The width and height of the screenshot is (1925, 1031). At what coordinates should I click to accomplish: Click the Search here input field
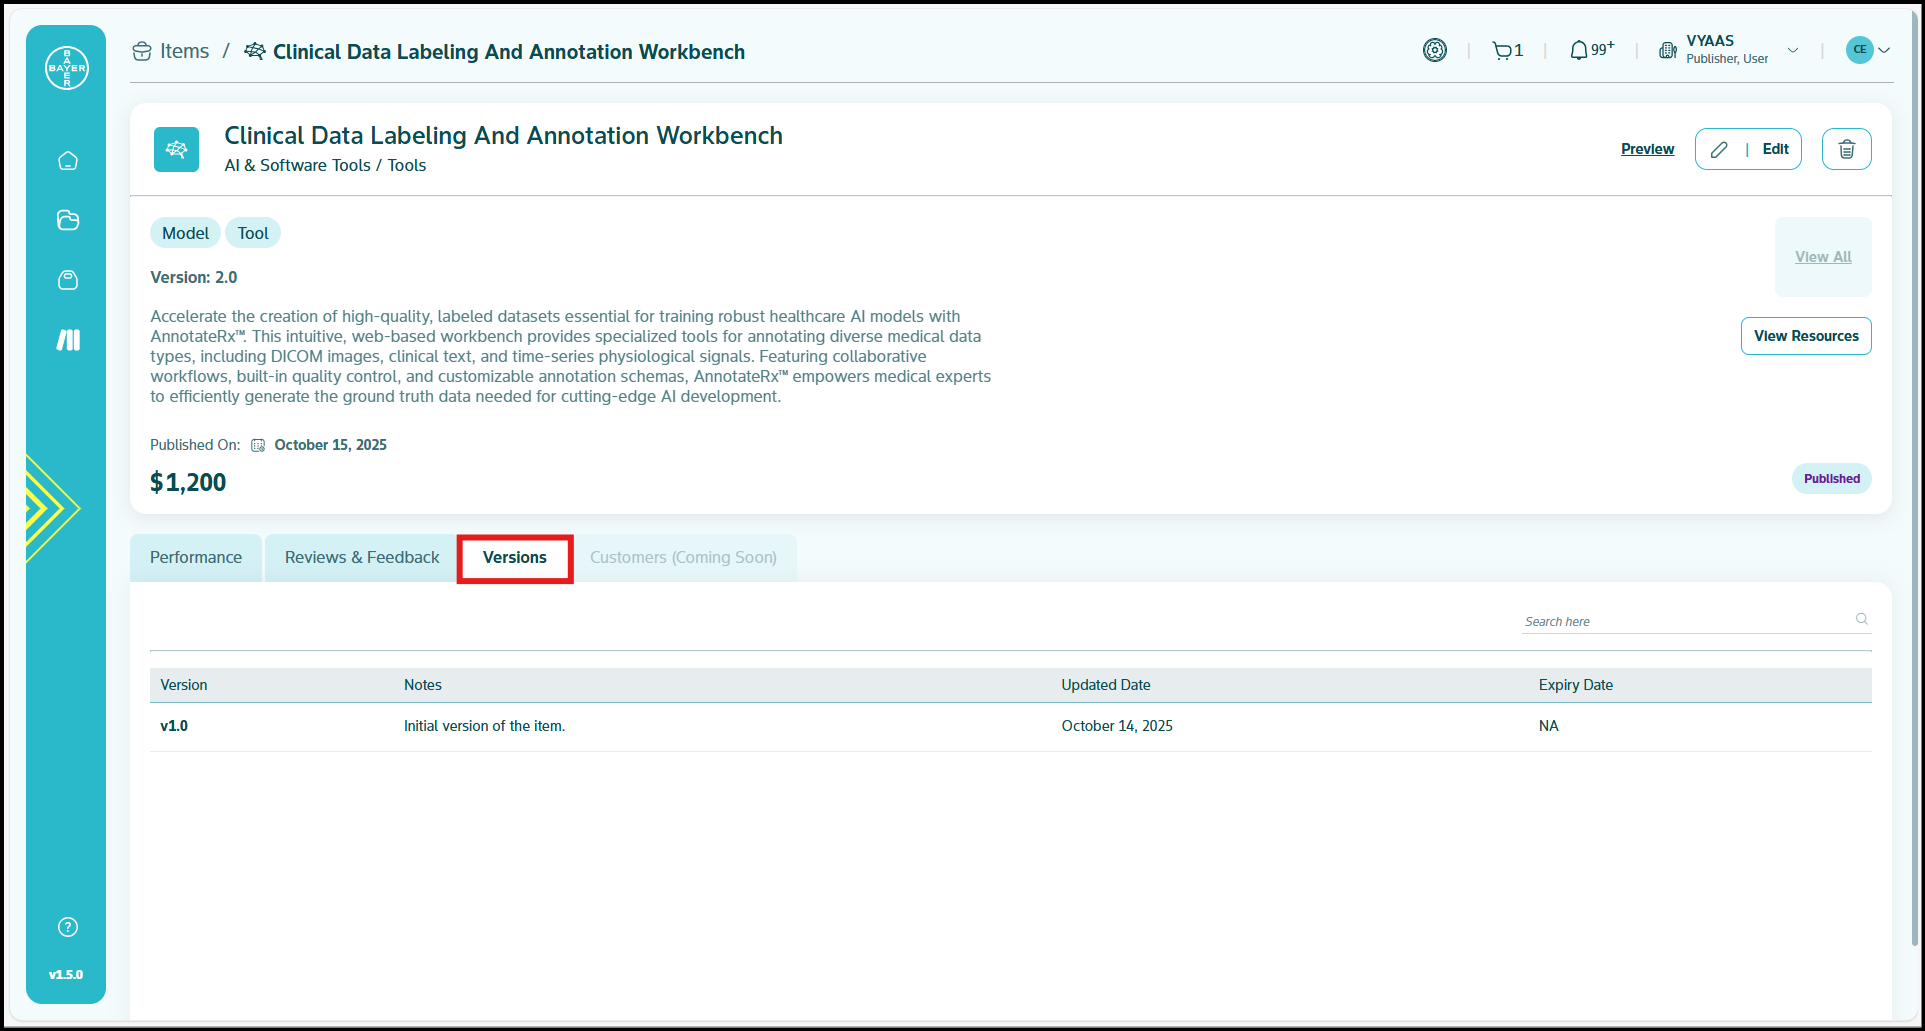pos(1685,621)
